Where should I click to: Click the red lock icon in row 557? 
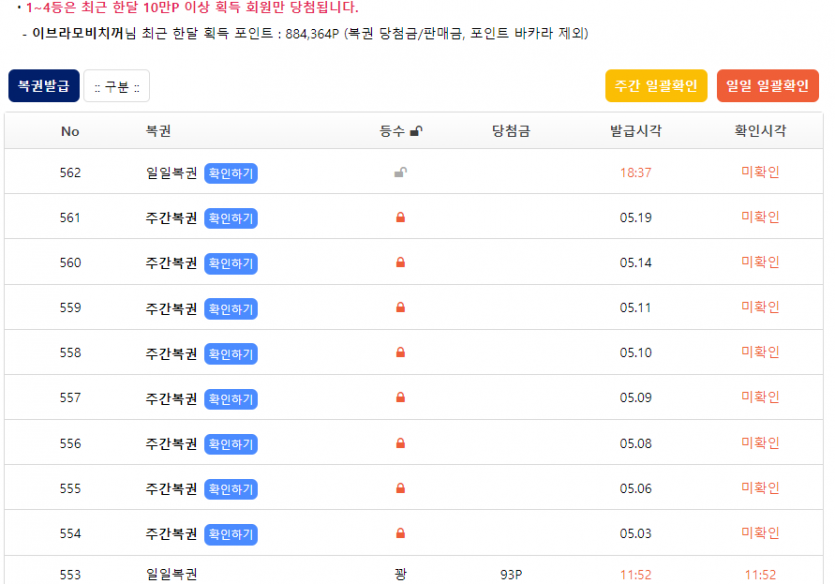(400, 398)
